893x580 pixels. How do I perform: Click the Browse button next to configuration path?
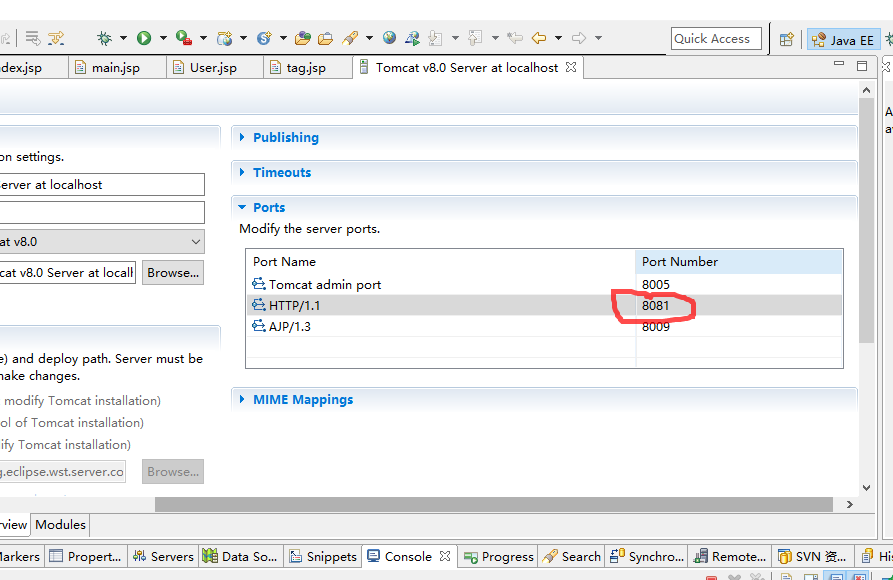[173, 273]
